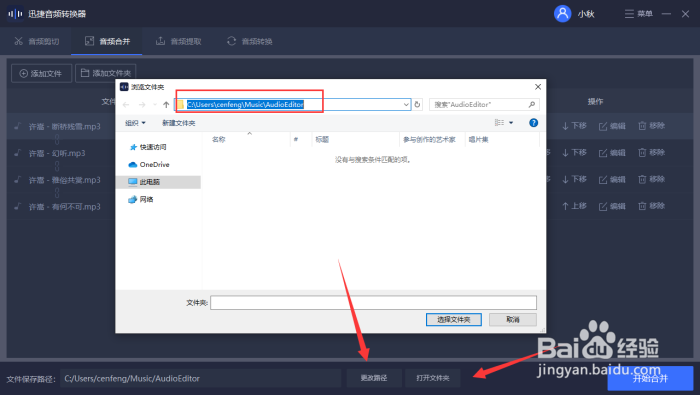Click the 添加文件 button
This screenshot has height=395, width=700.
(42, 73)
